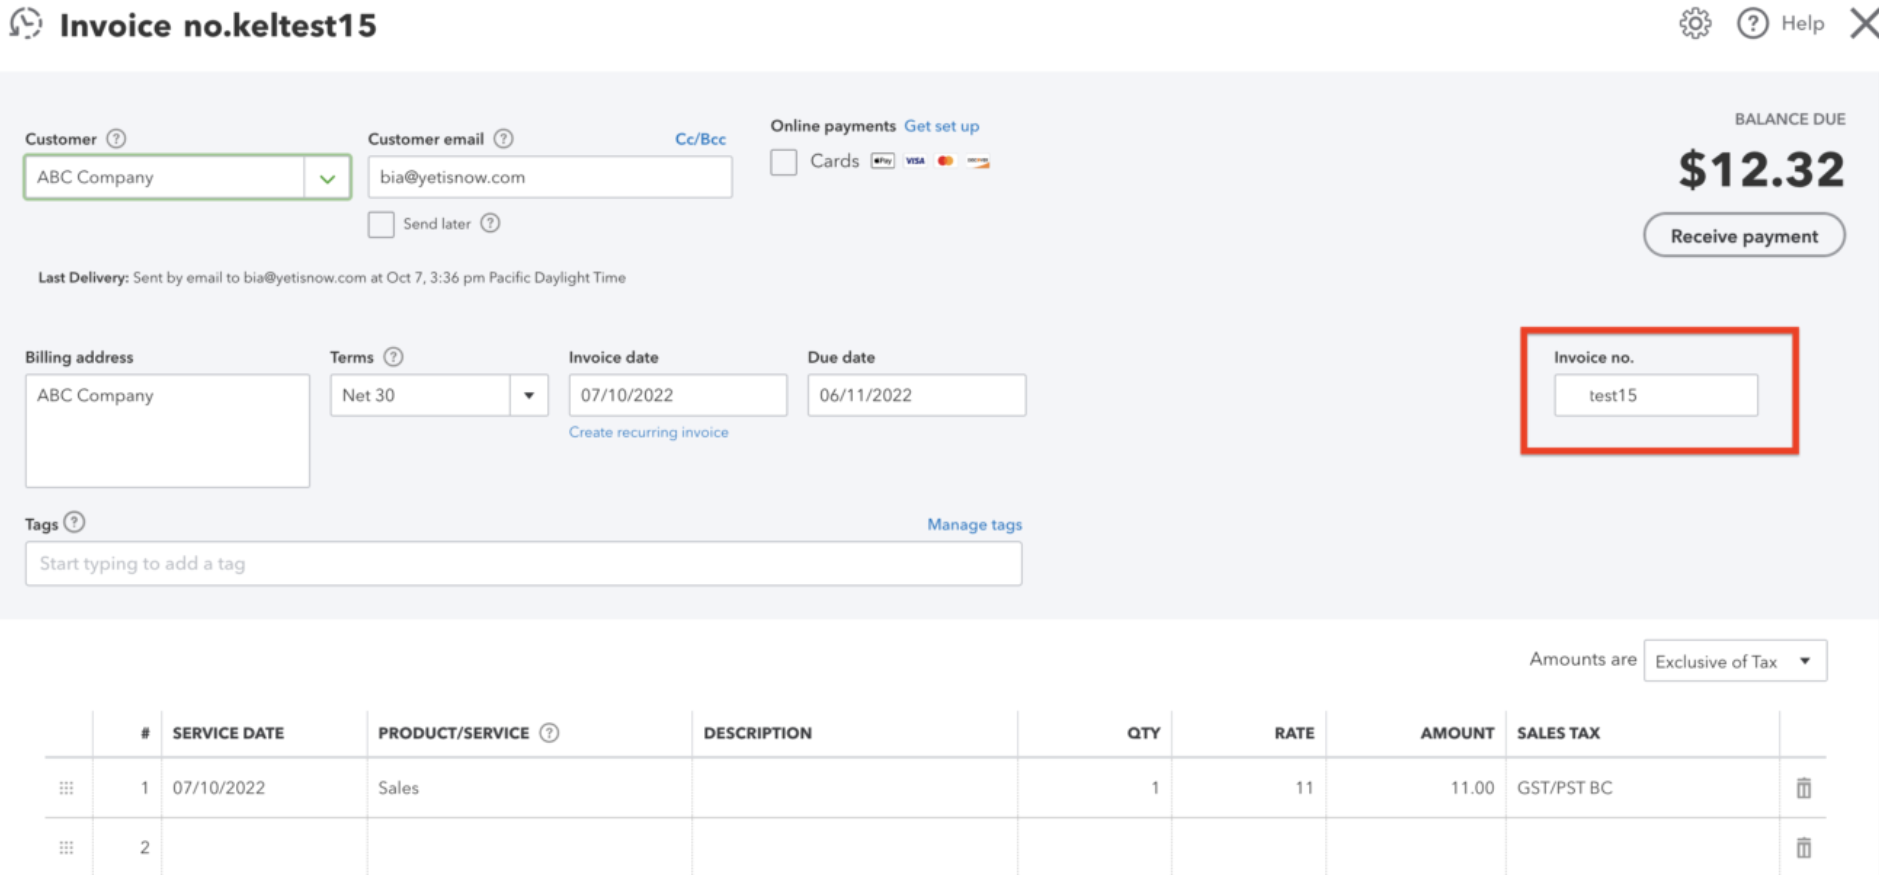Click the Help text link
This screenshot has height=875, width=1879.
(x=1802, y=23)
